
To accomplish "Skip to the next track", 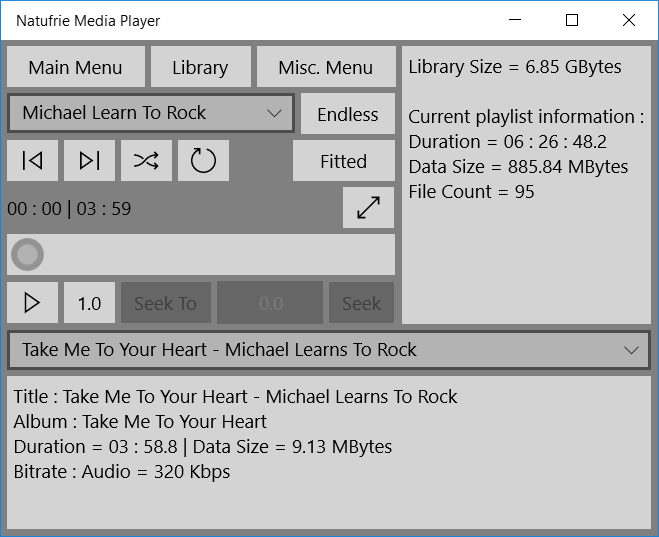I will [x=90, y=161].
